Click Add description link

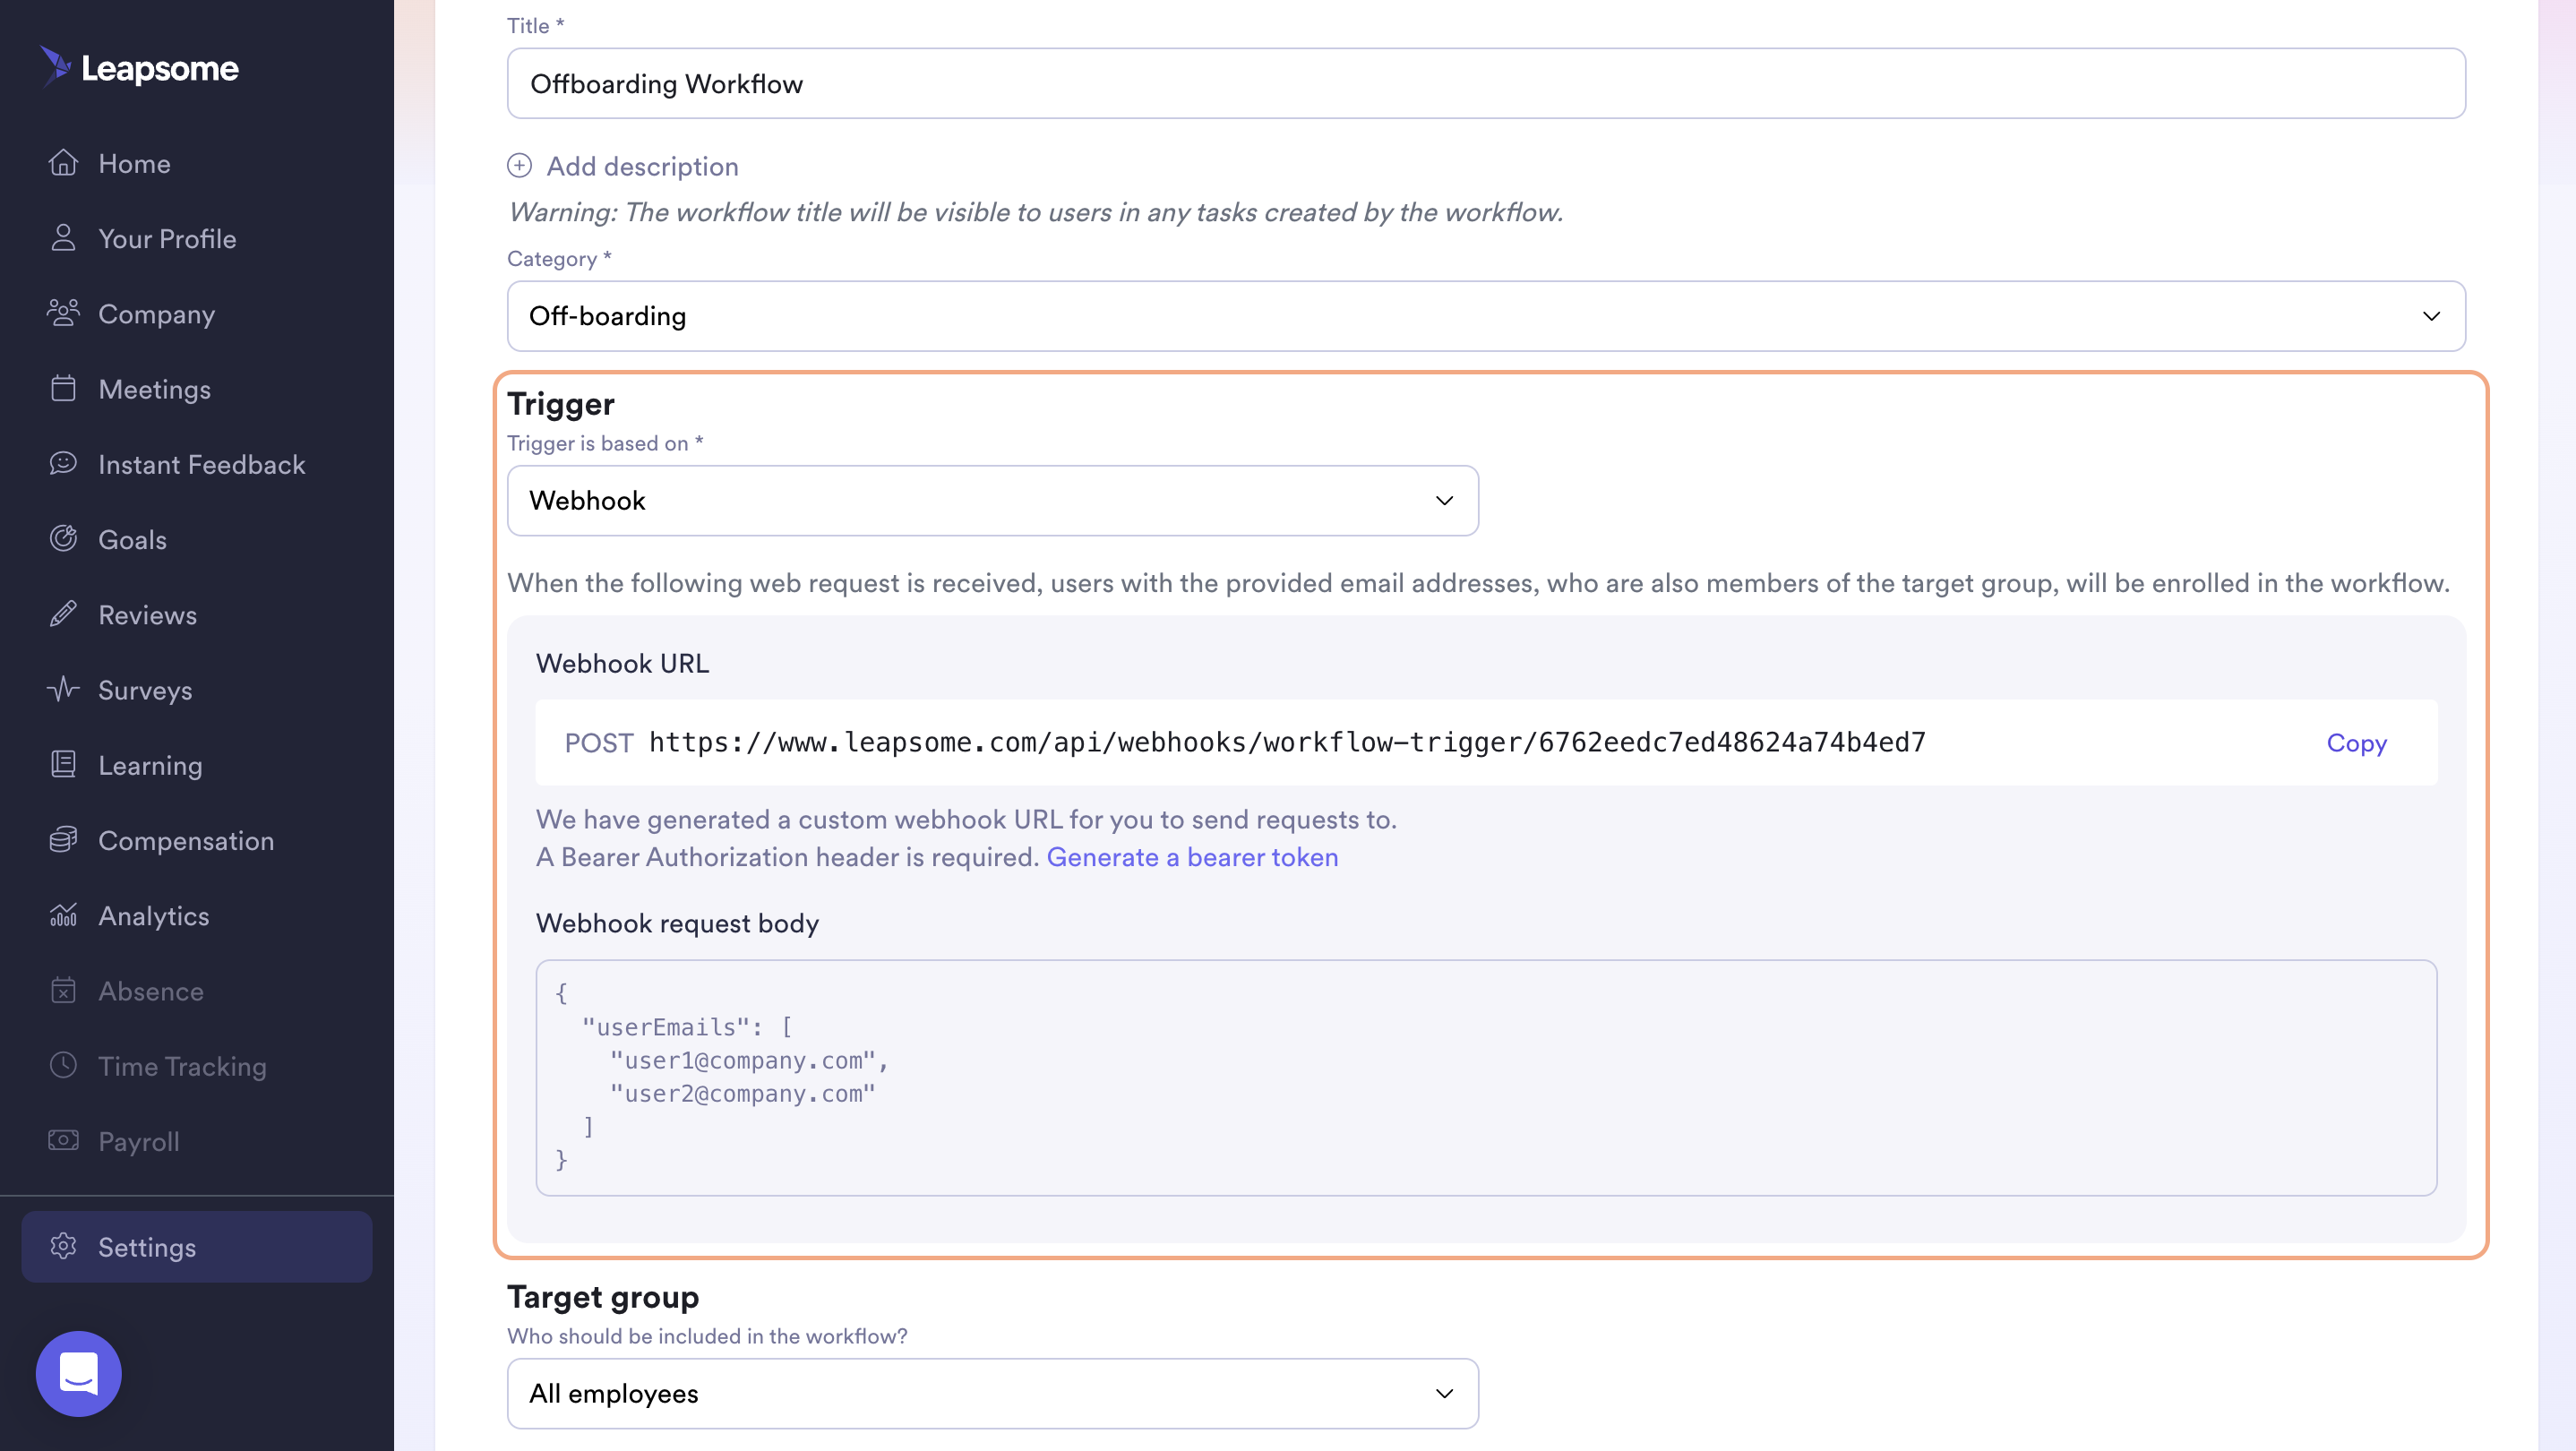pos(642,165)
